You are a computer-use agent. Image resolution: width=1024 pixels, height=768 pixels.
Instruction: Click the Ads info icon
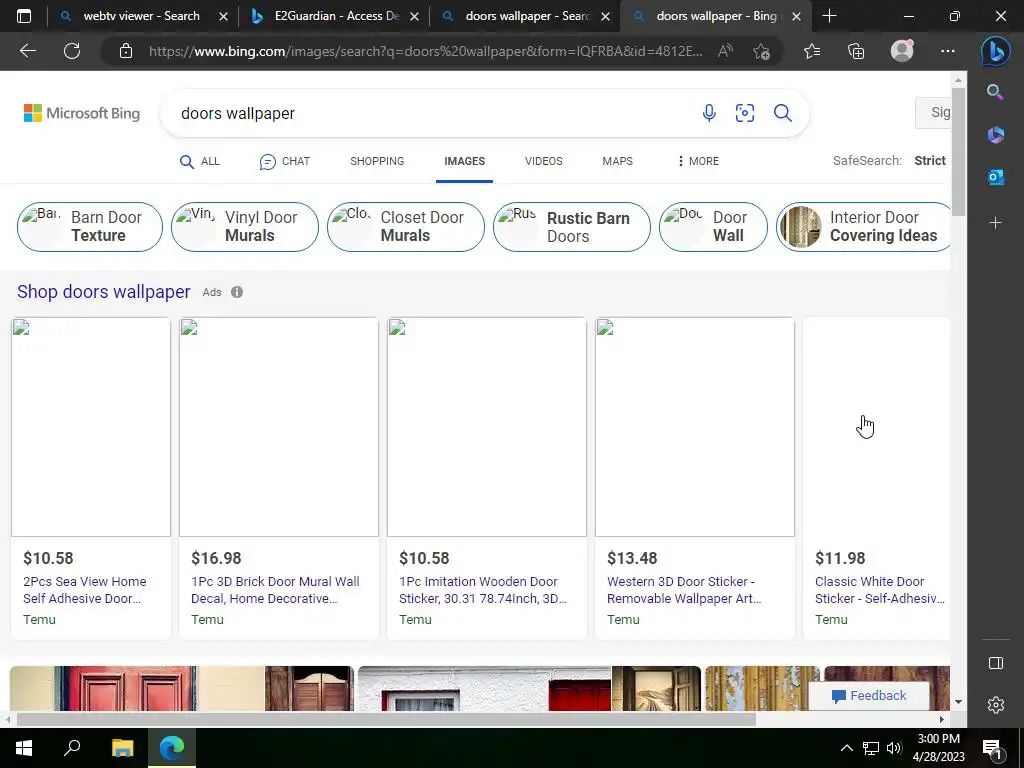coord(236,292)
